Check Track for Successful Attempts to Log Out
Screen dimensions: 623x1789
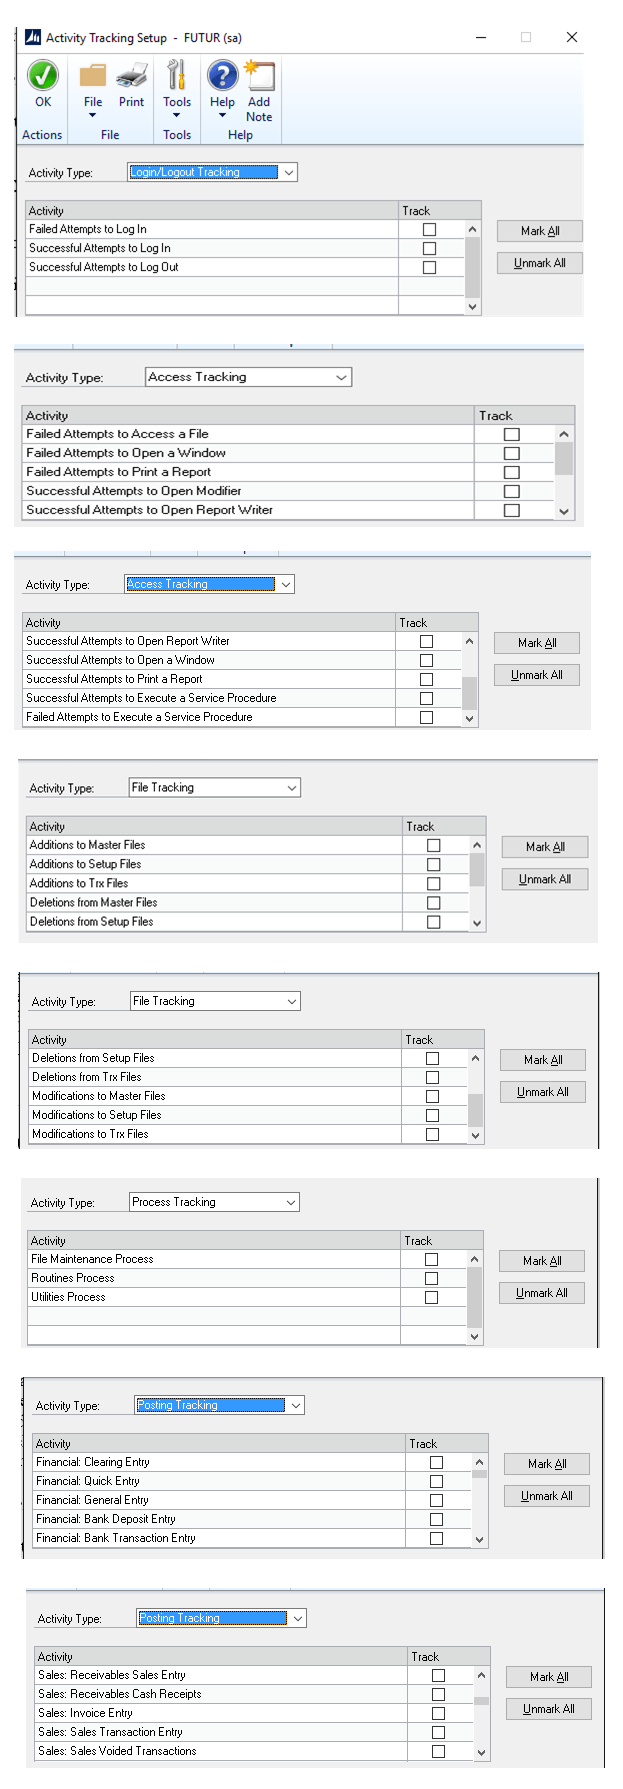[429, 267]
